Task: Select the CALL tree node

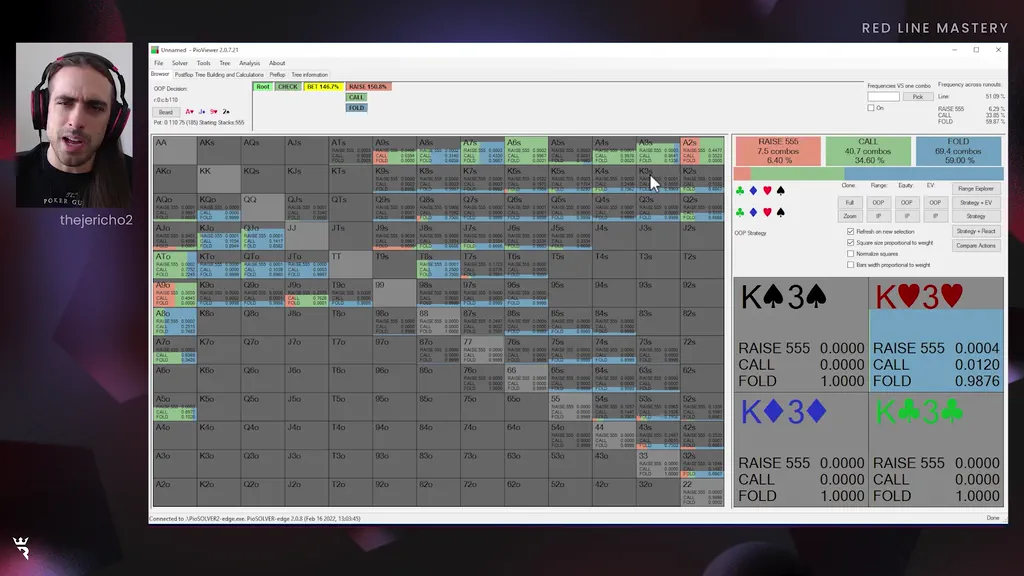Action: (356, 97)
